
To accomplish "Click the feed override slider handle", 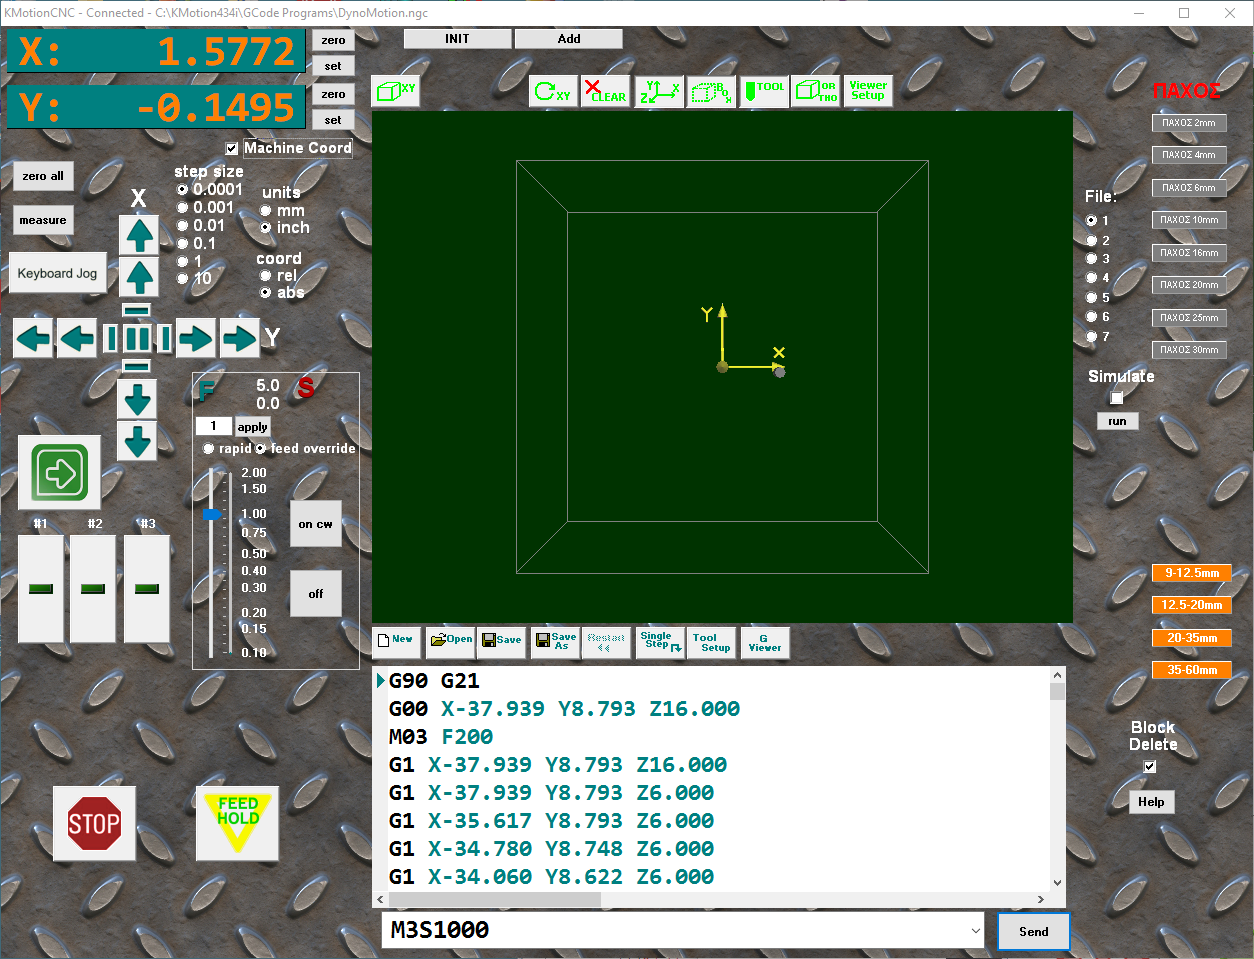I will (x=211, y=514).
